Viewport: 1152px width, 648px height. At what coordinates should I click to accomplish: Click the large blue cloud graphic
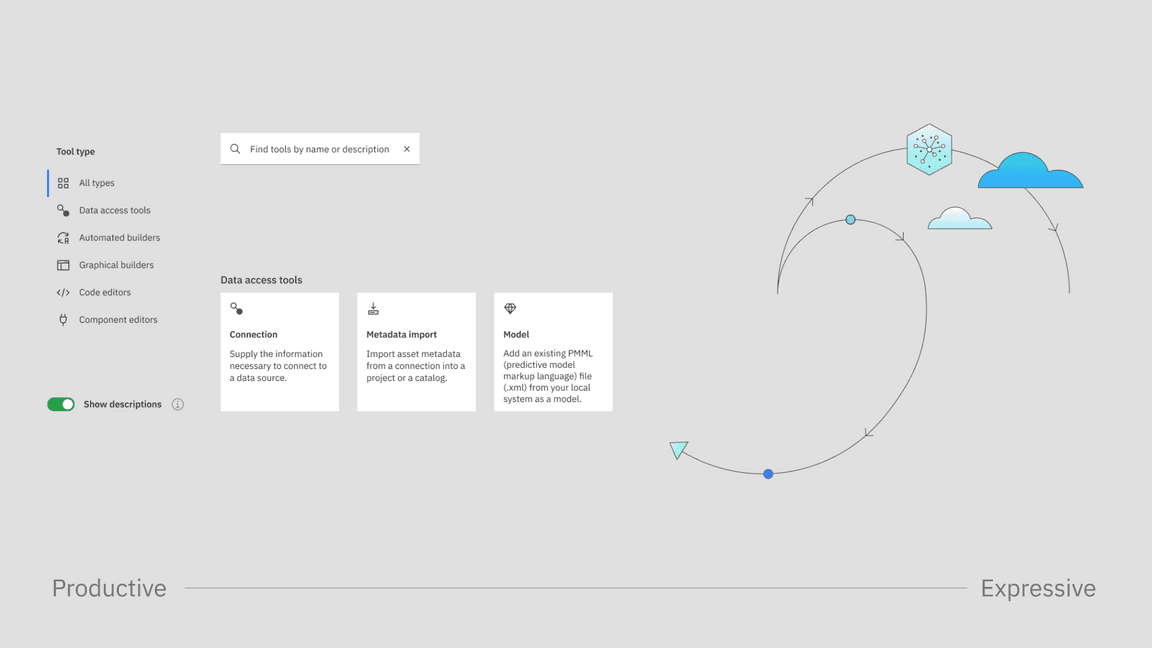1030,172
